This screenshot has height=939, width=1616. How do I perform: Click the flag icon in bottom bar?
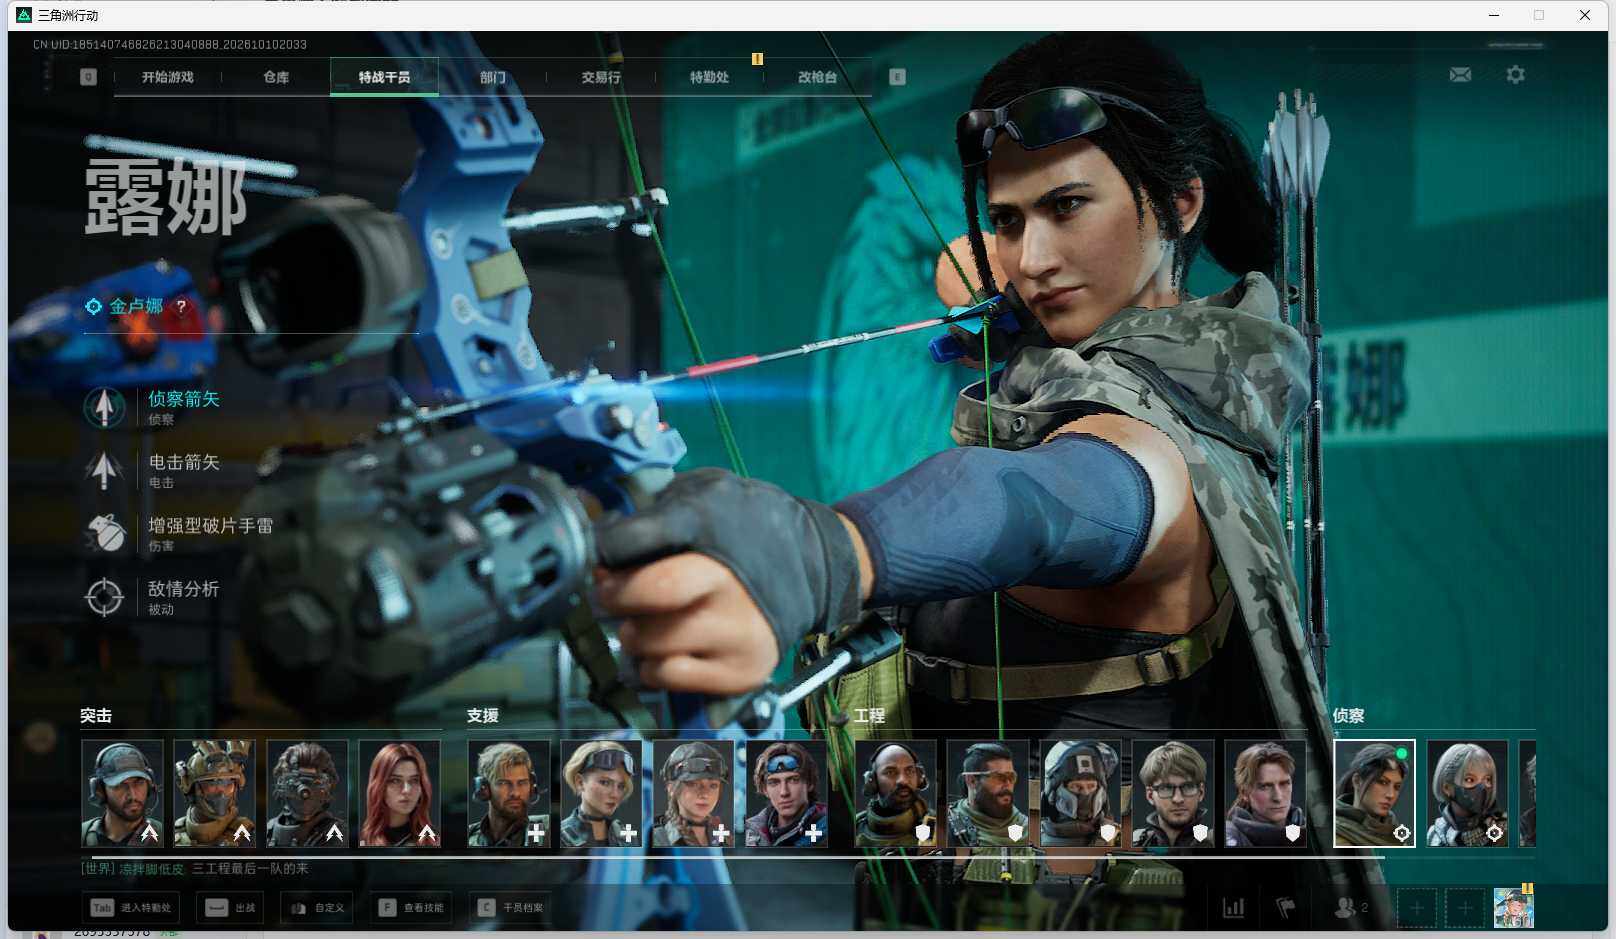[x=1286, y=908]
